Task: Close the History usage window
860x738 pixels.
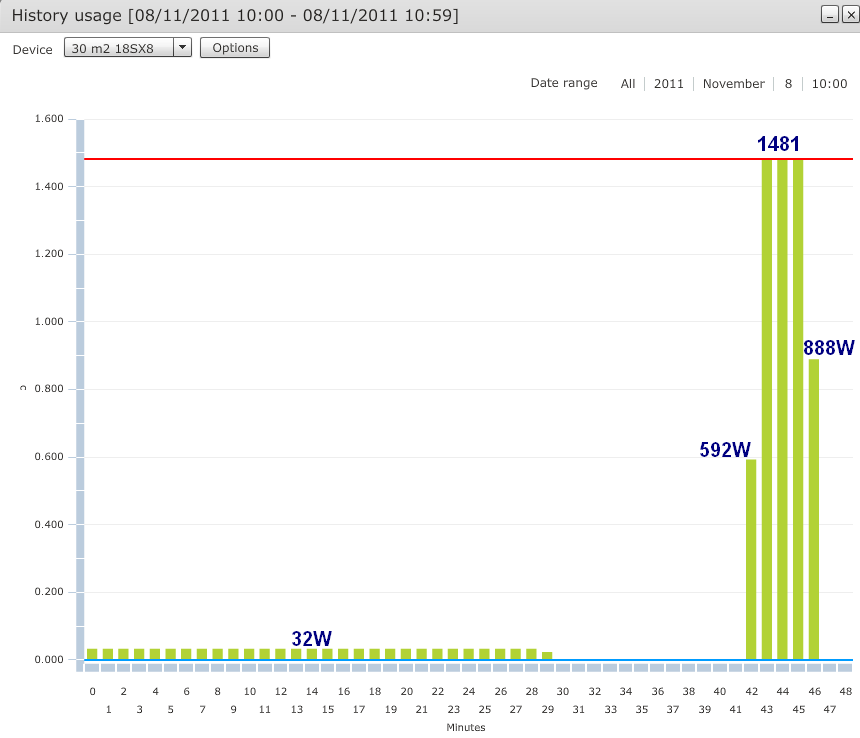Action: click(x=846, y=14)
